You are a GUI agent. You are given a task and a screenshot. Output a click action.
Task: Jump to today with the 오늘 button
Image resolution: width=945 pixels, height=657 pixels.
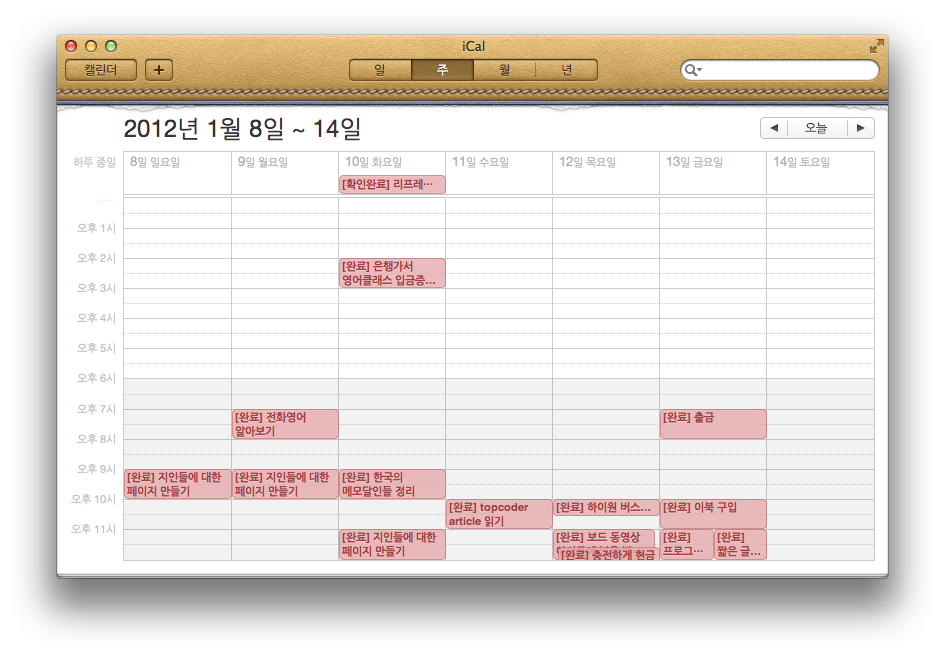[816, 128]
